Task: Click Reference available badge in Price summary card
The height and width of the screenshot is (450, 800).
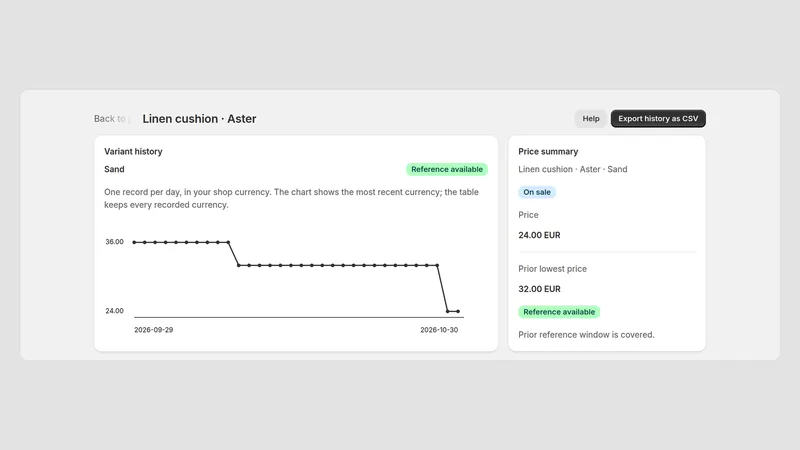Action: tap(559, 312)
